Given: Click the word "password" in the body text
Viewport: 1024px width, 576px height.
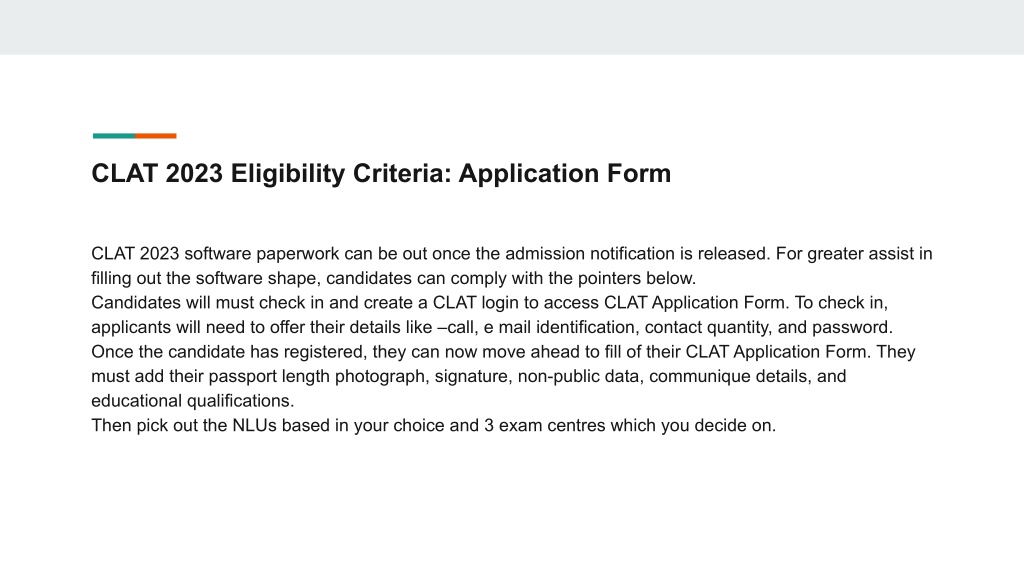Looking at the screenshot, I should click(x=850, y=327).
